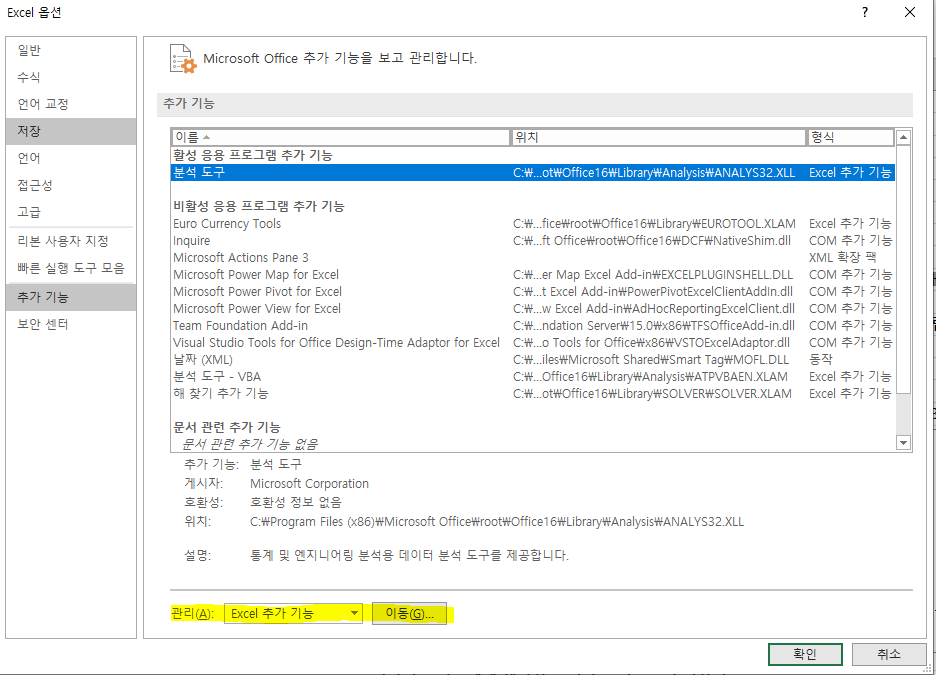Screen dimensions: 936x675
Task: Sort add-ins by 위치 column header
Action: [x=658, y=137]
